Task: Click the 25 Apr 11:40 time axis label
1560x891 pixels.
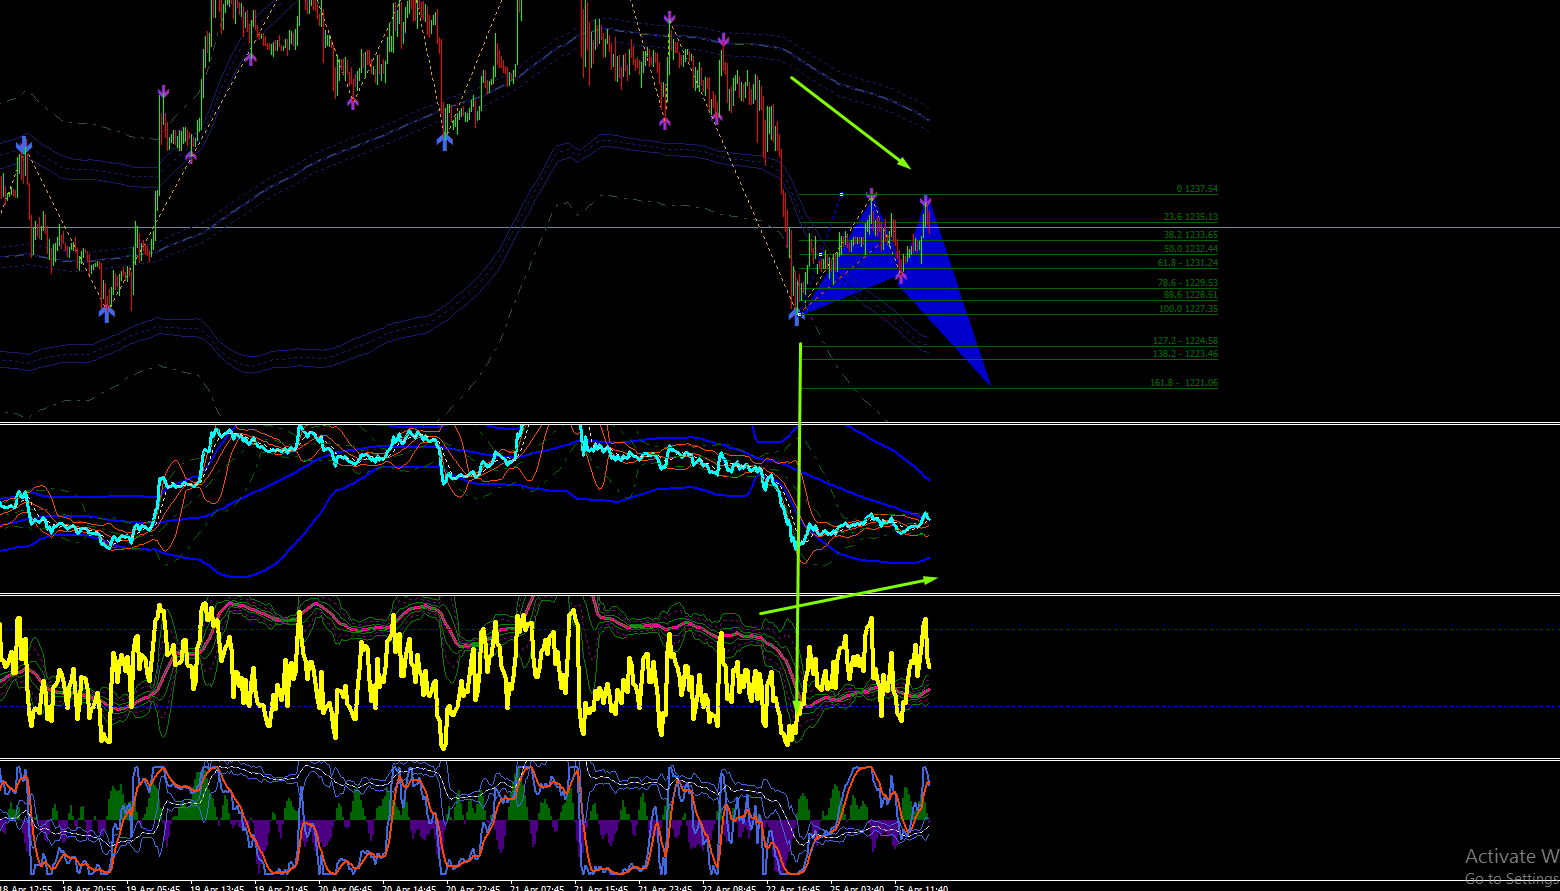Action: 921,887
